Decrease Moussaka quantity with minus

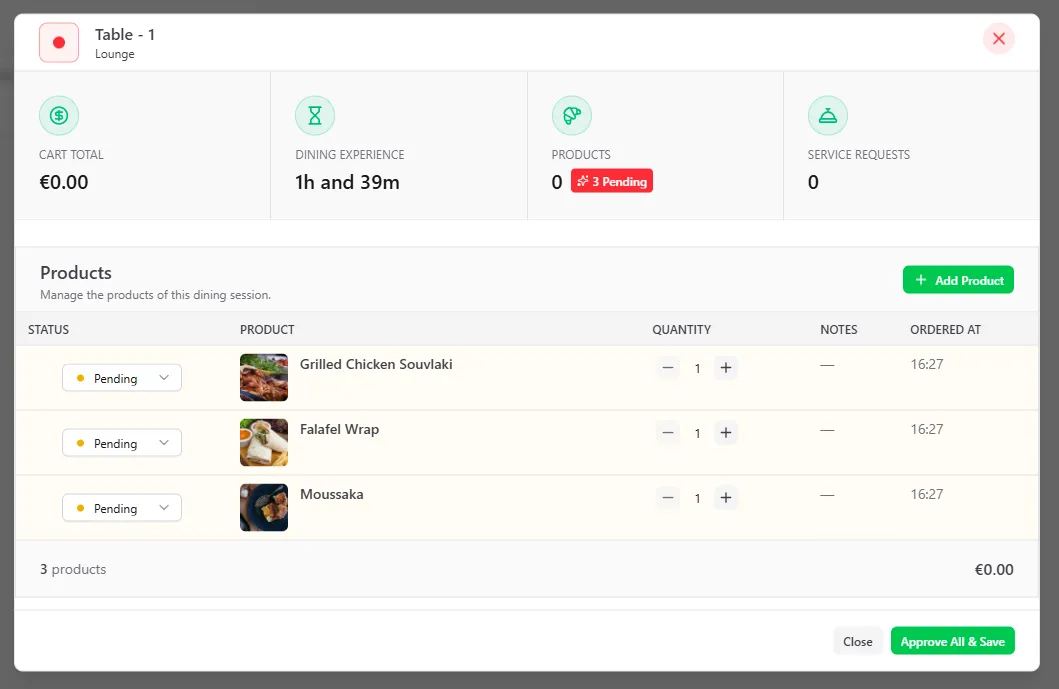(x=668, y=498)
